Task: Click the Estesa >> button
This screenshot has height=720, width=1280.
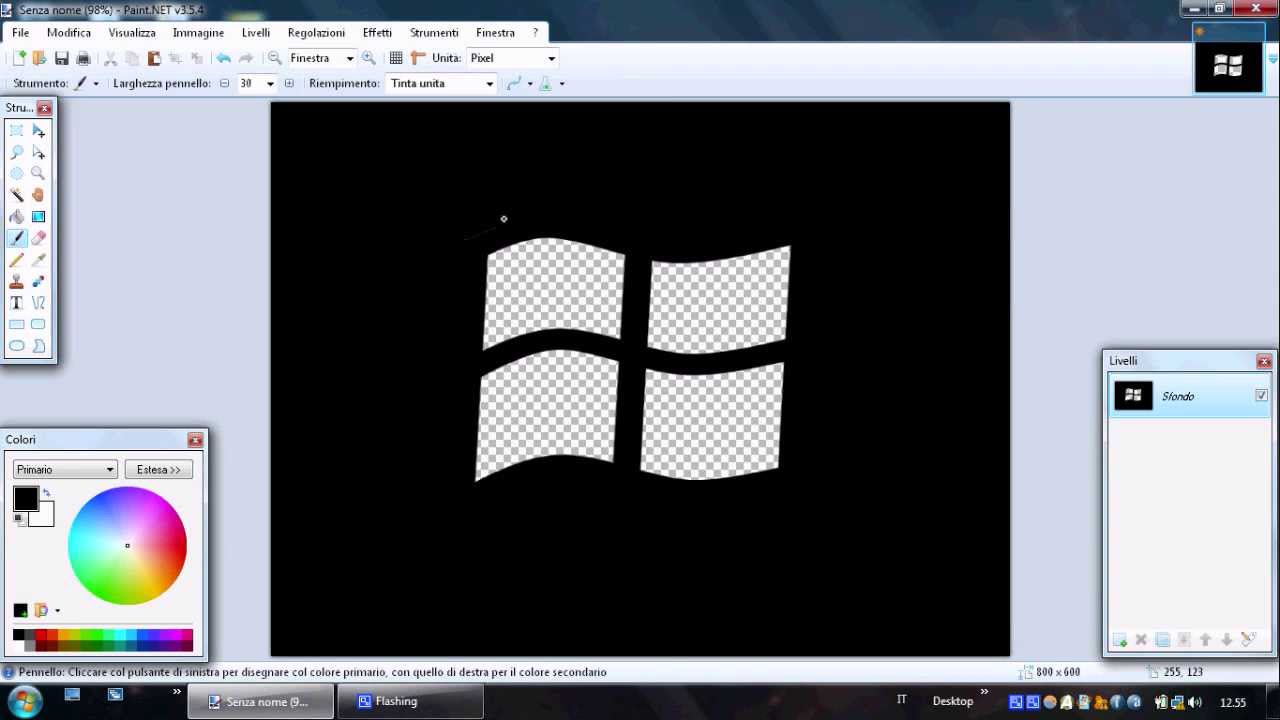Action: click(159, 470)
